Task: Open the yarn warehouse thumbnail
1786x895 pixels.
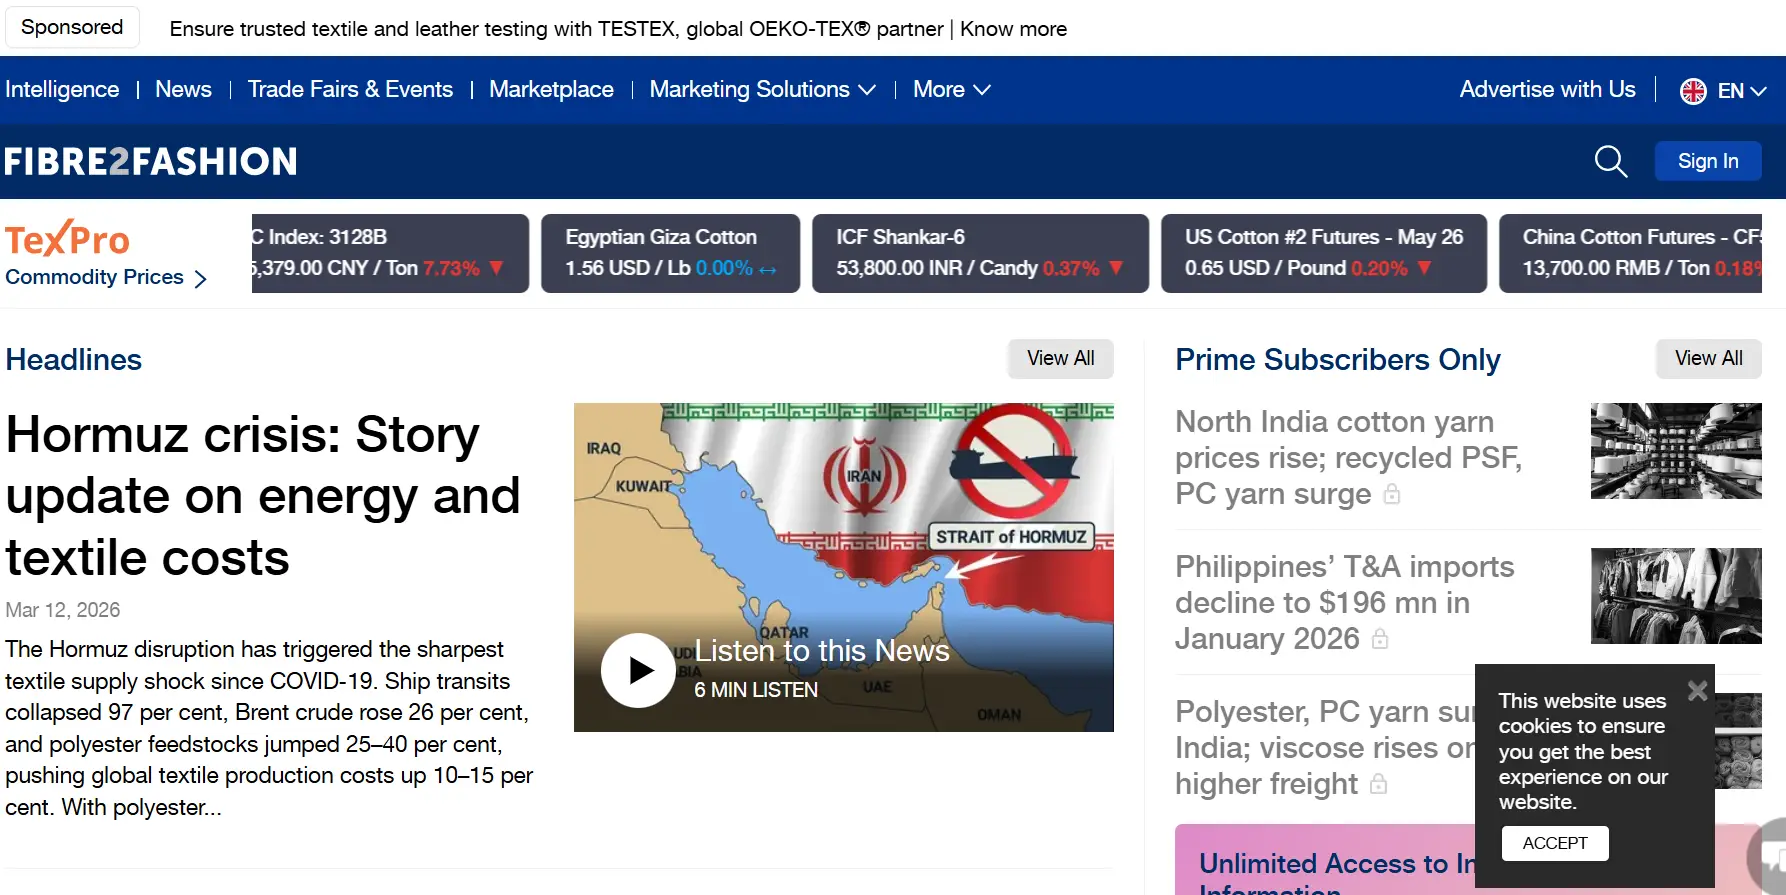Action: [x=1676, y=451]
